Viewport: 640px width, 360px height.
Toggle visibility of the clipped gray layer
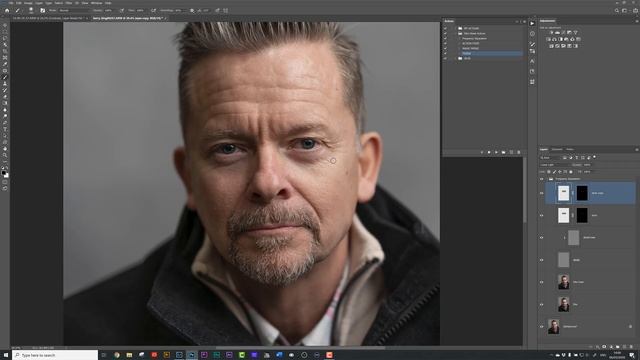pos(542,238)
